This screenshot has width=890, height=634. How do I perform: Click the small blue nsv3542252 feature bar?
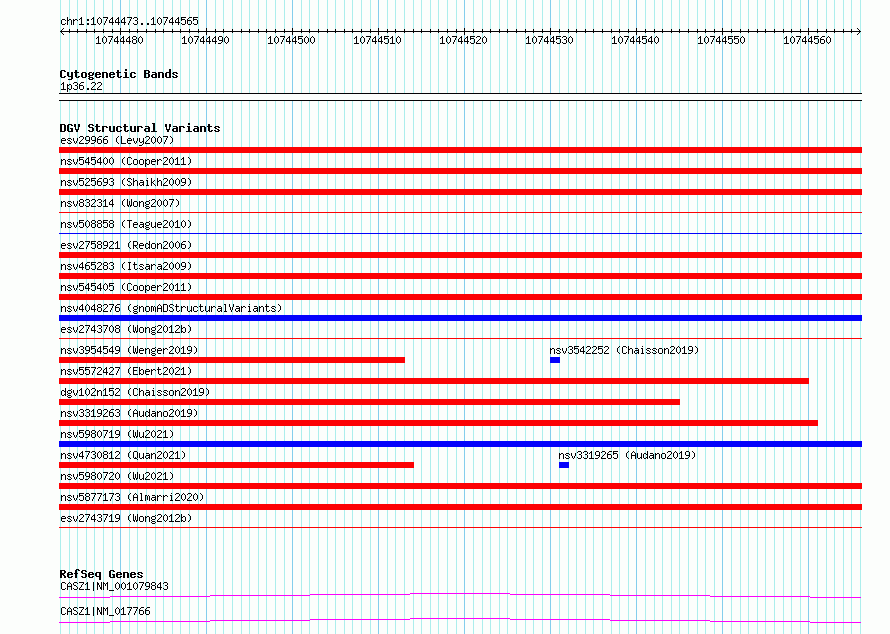coord(555,360)
